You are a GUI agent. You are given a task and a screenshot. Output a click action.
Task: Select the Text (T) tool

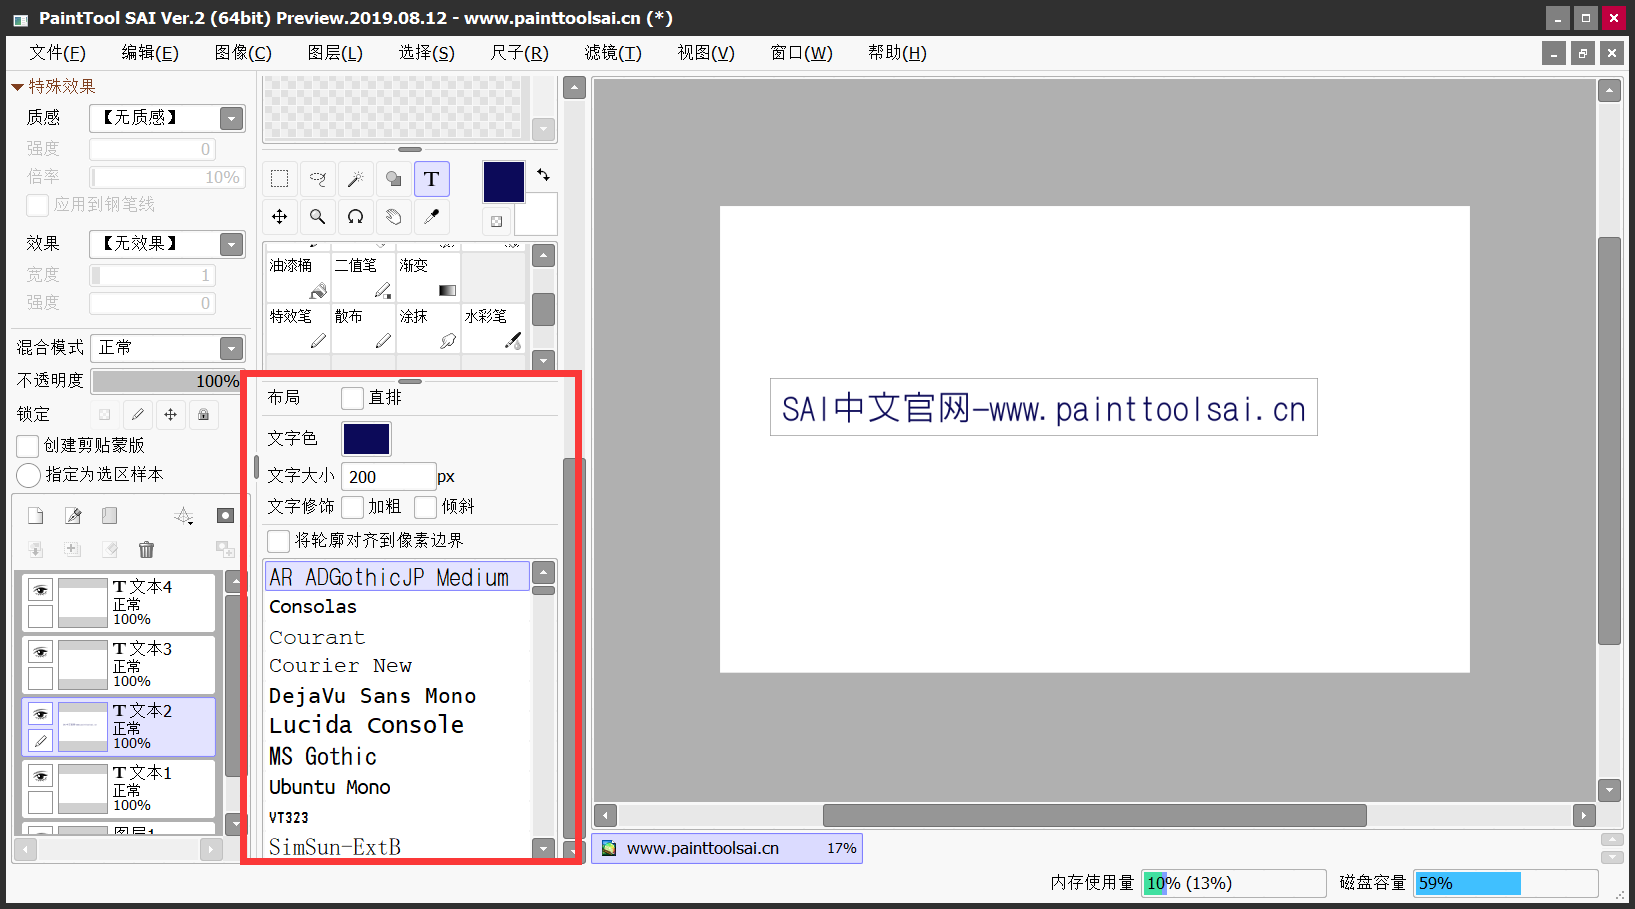(432, 179)
